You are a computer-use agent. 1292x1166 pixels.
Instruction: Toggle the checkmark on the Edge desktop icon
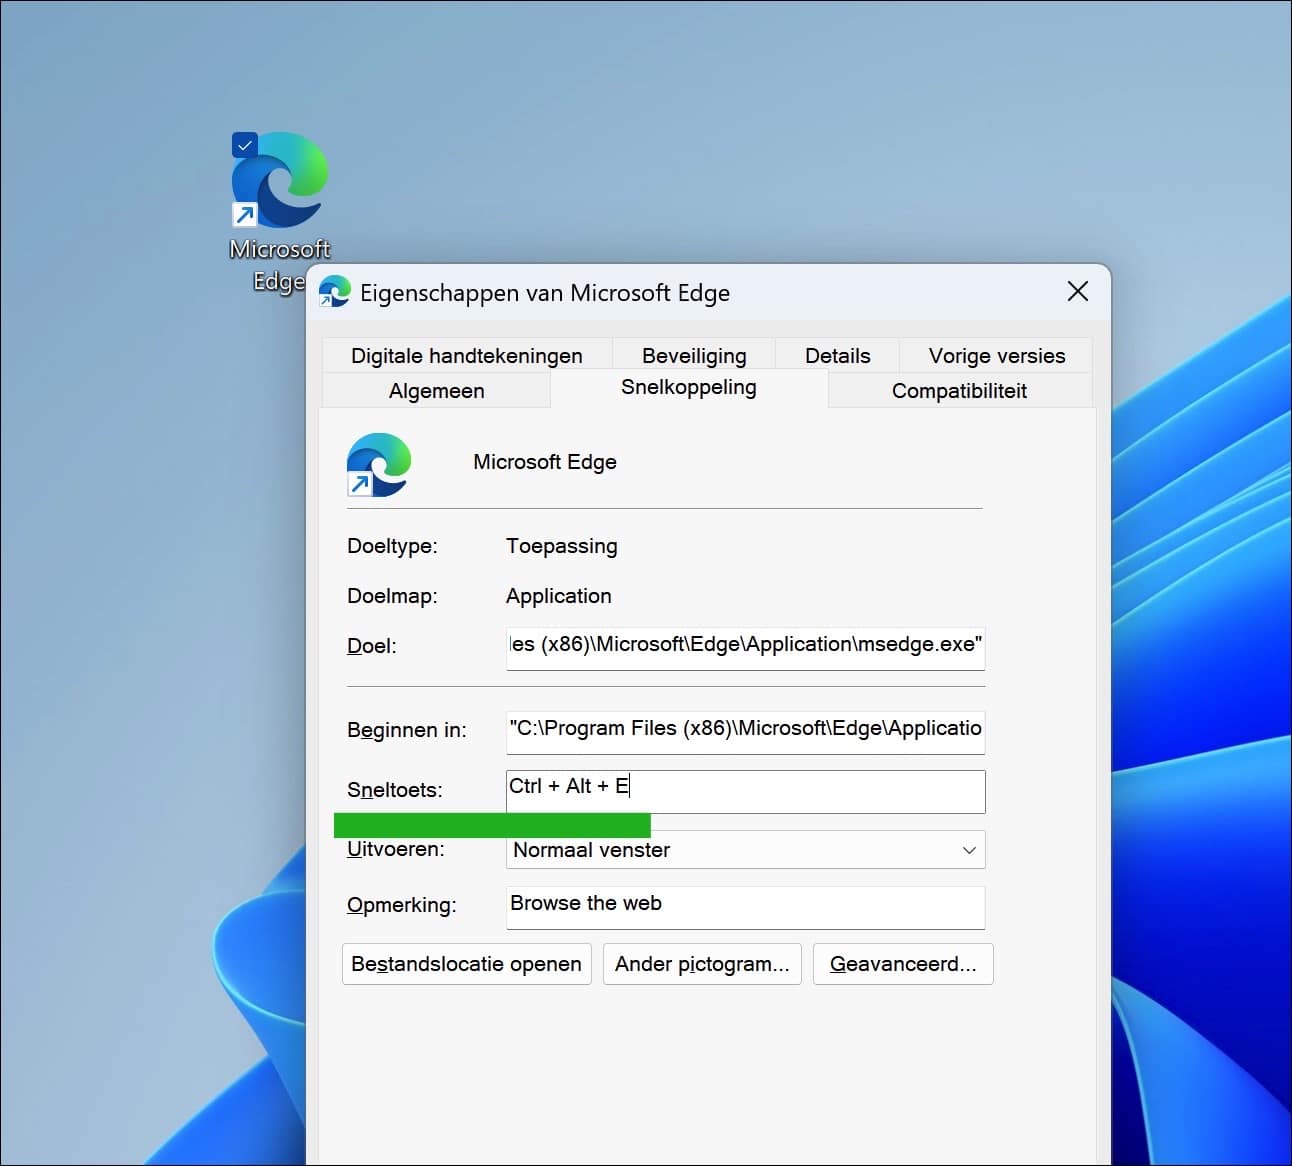[243, 144]
